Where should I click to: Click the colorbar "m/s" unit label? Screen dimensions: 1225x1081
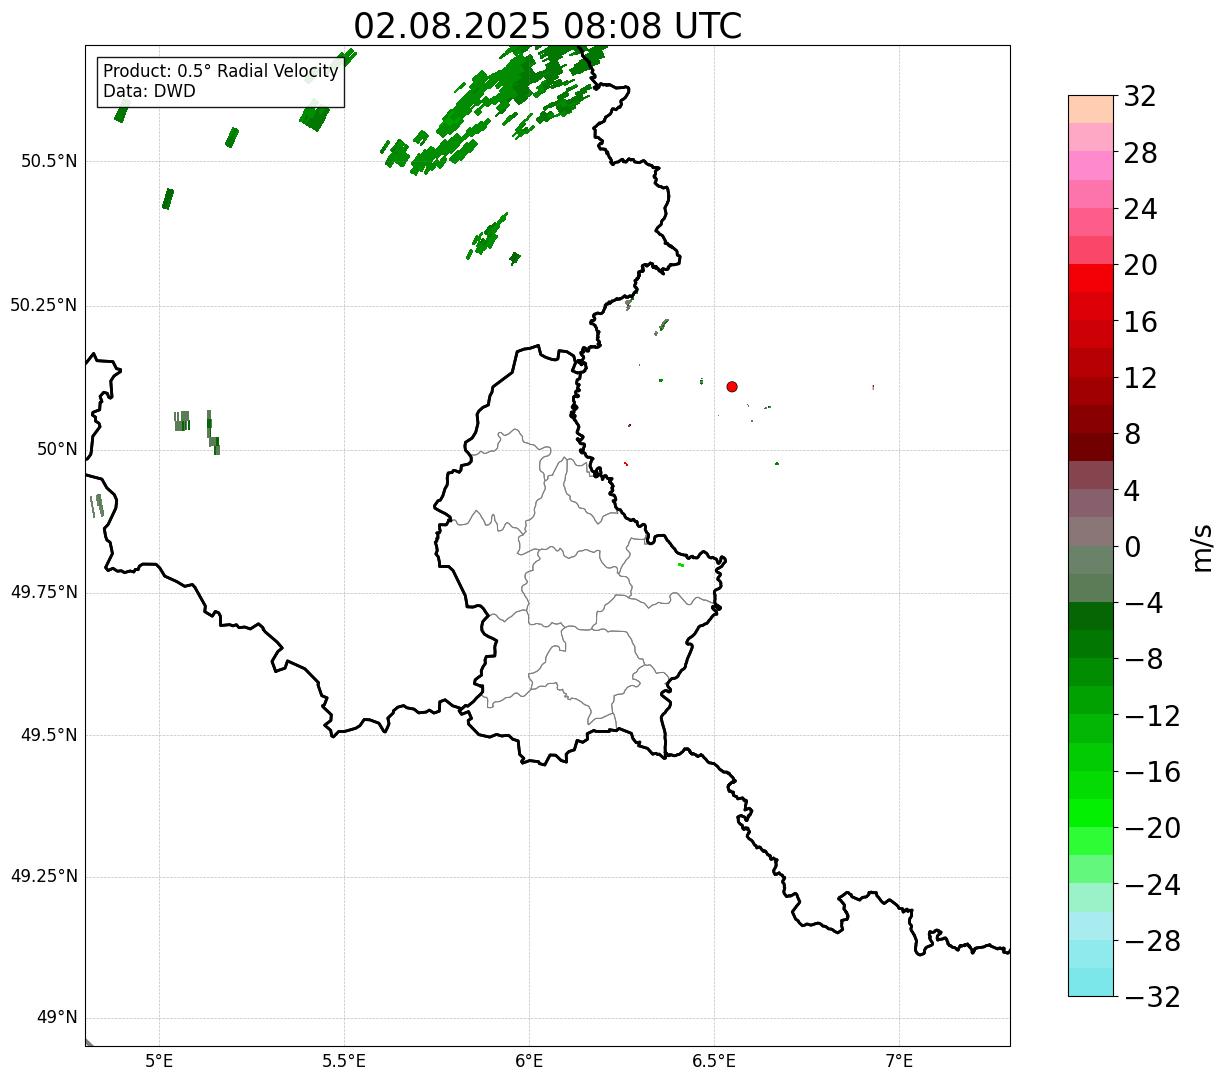pyautogui.click(x=1201, y=547)
